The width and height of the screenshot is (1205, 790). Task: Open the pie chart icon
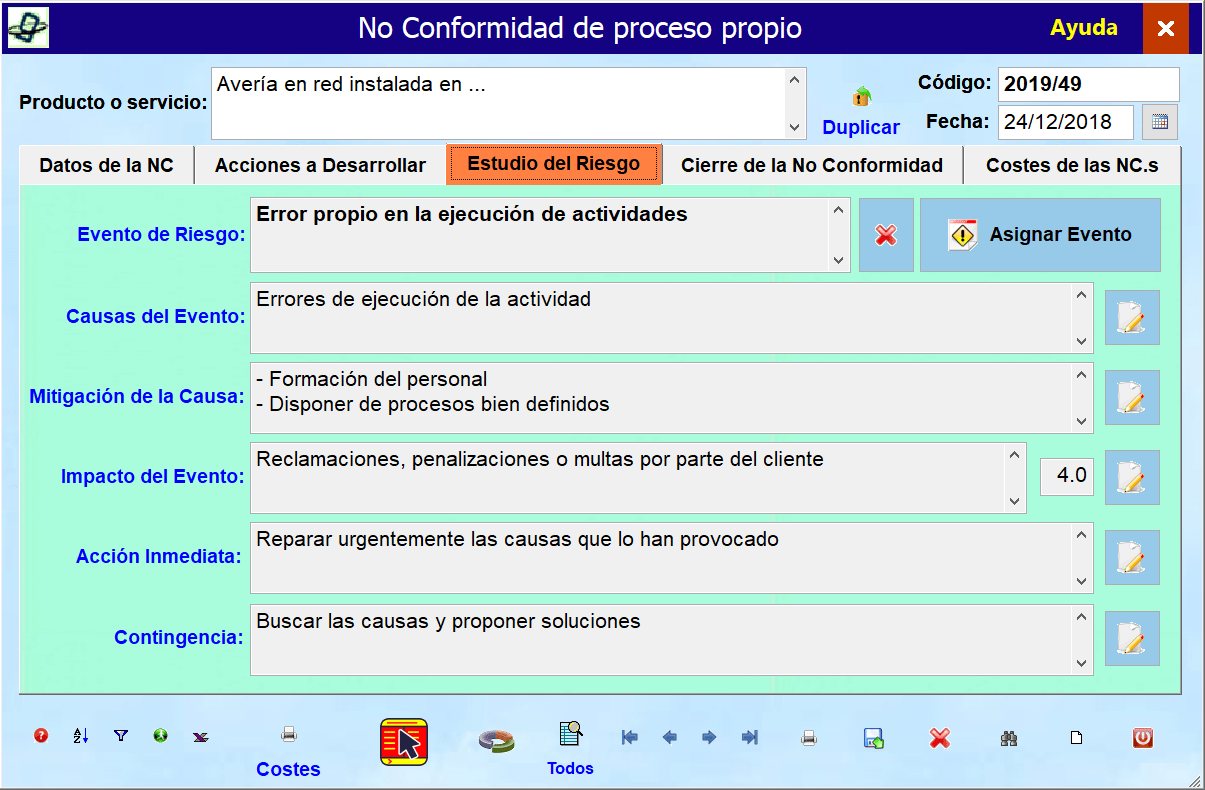click(496, 740)
